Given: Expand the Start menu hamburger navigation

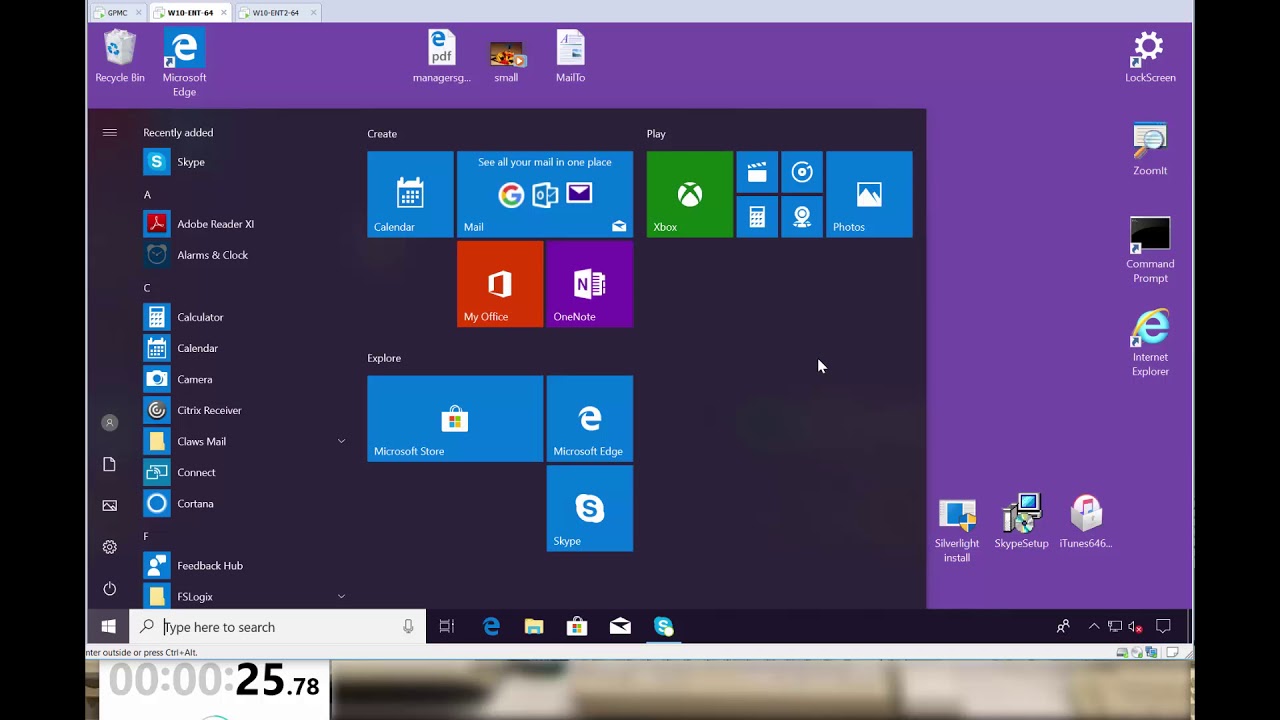Looking at the screenshot, I should [x=110, y=132].
